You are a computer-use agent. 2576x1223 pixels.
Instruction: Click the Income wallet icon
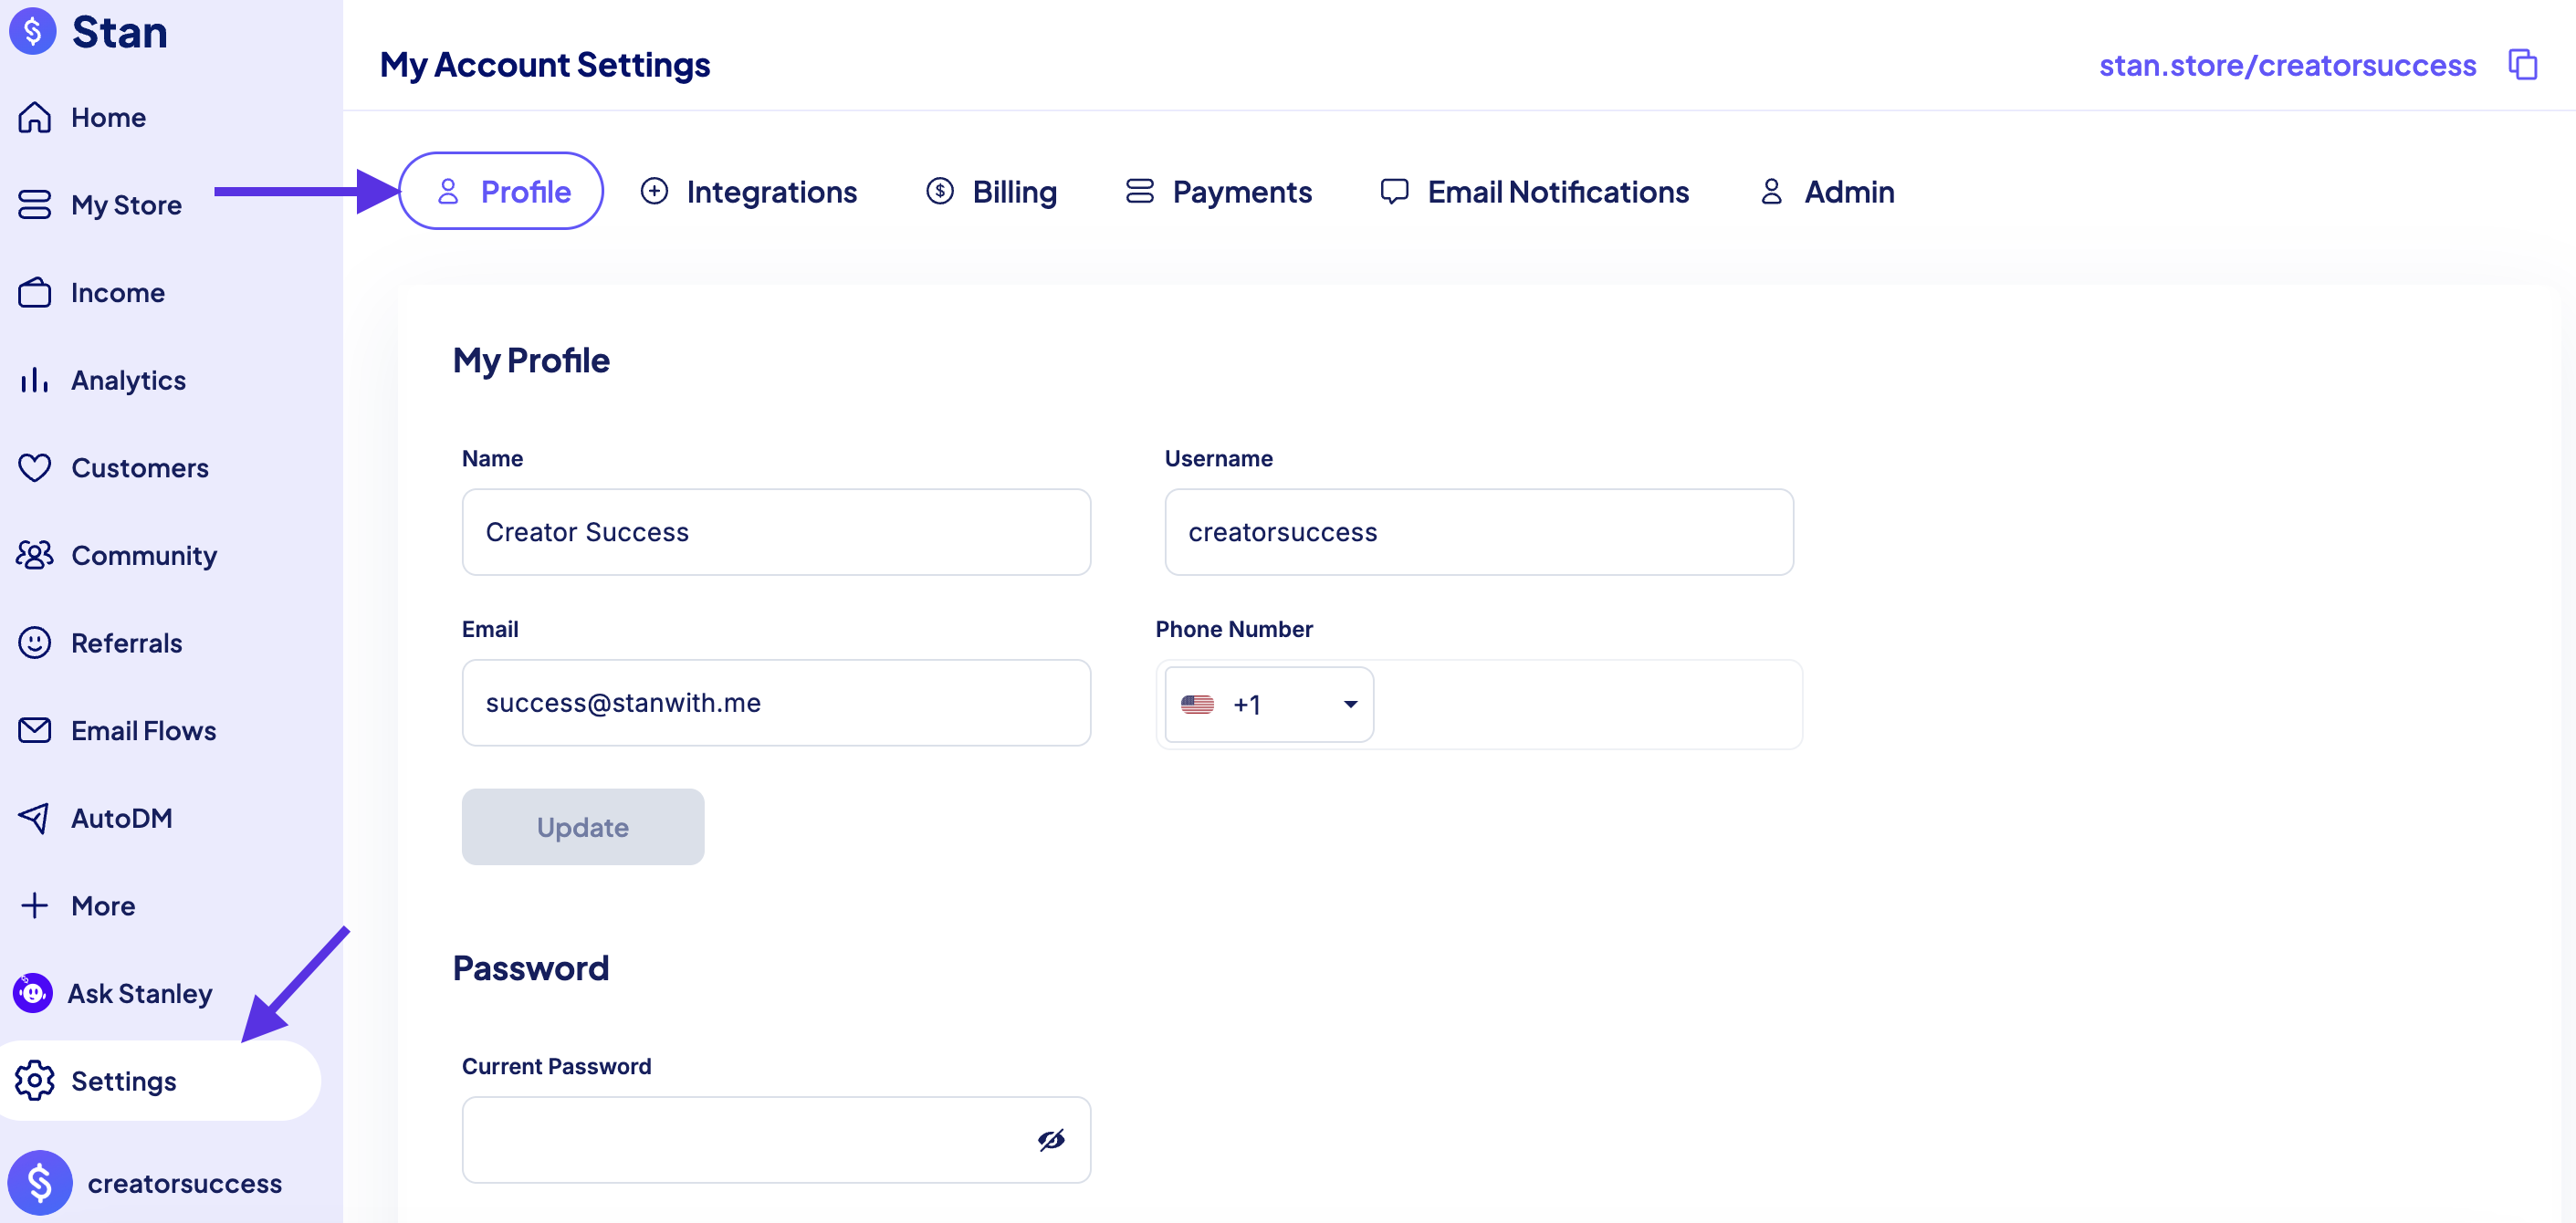[x=35, y=292]
